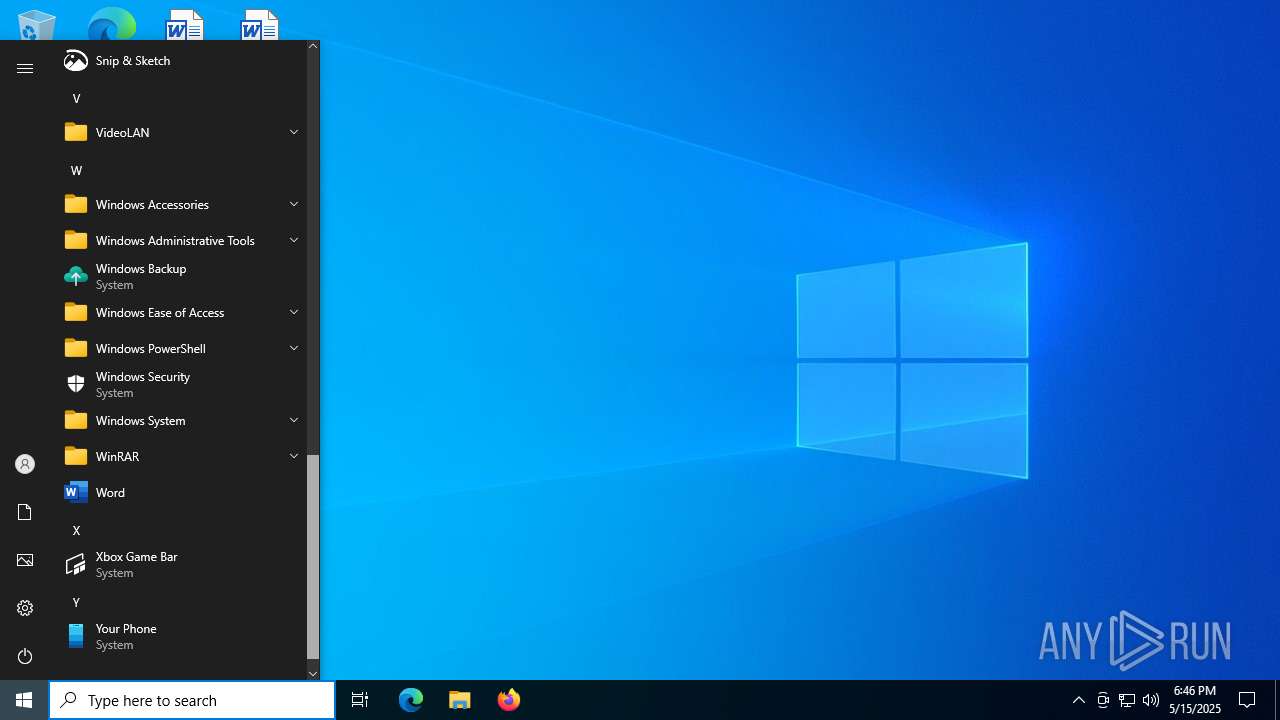Launch Microsoft Edge from taskbar
The image size is (1280, 720).
point(411,700)
